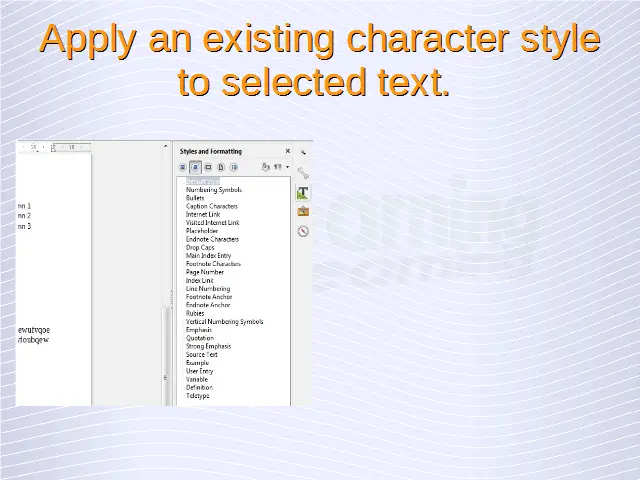Pick the Internet Link style

203,214
